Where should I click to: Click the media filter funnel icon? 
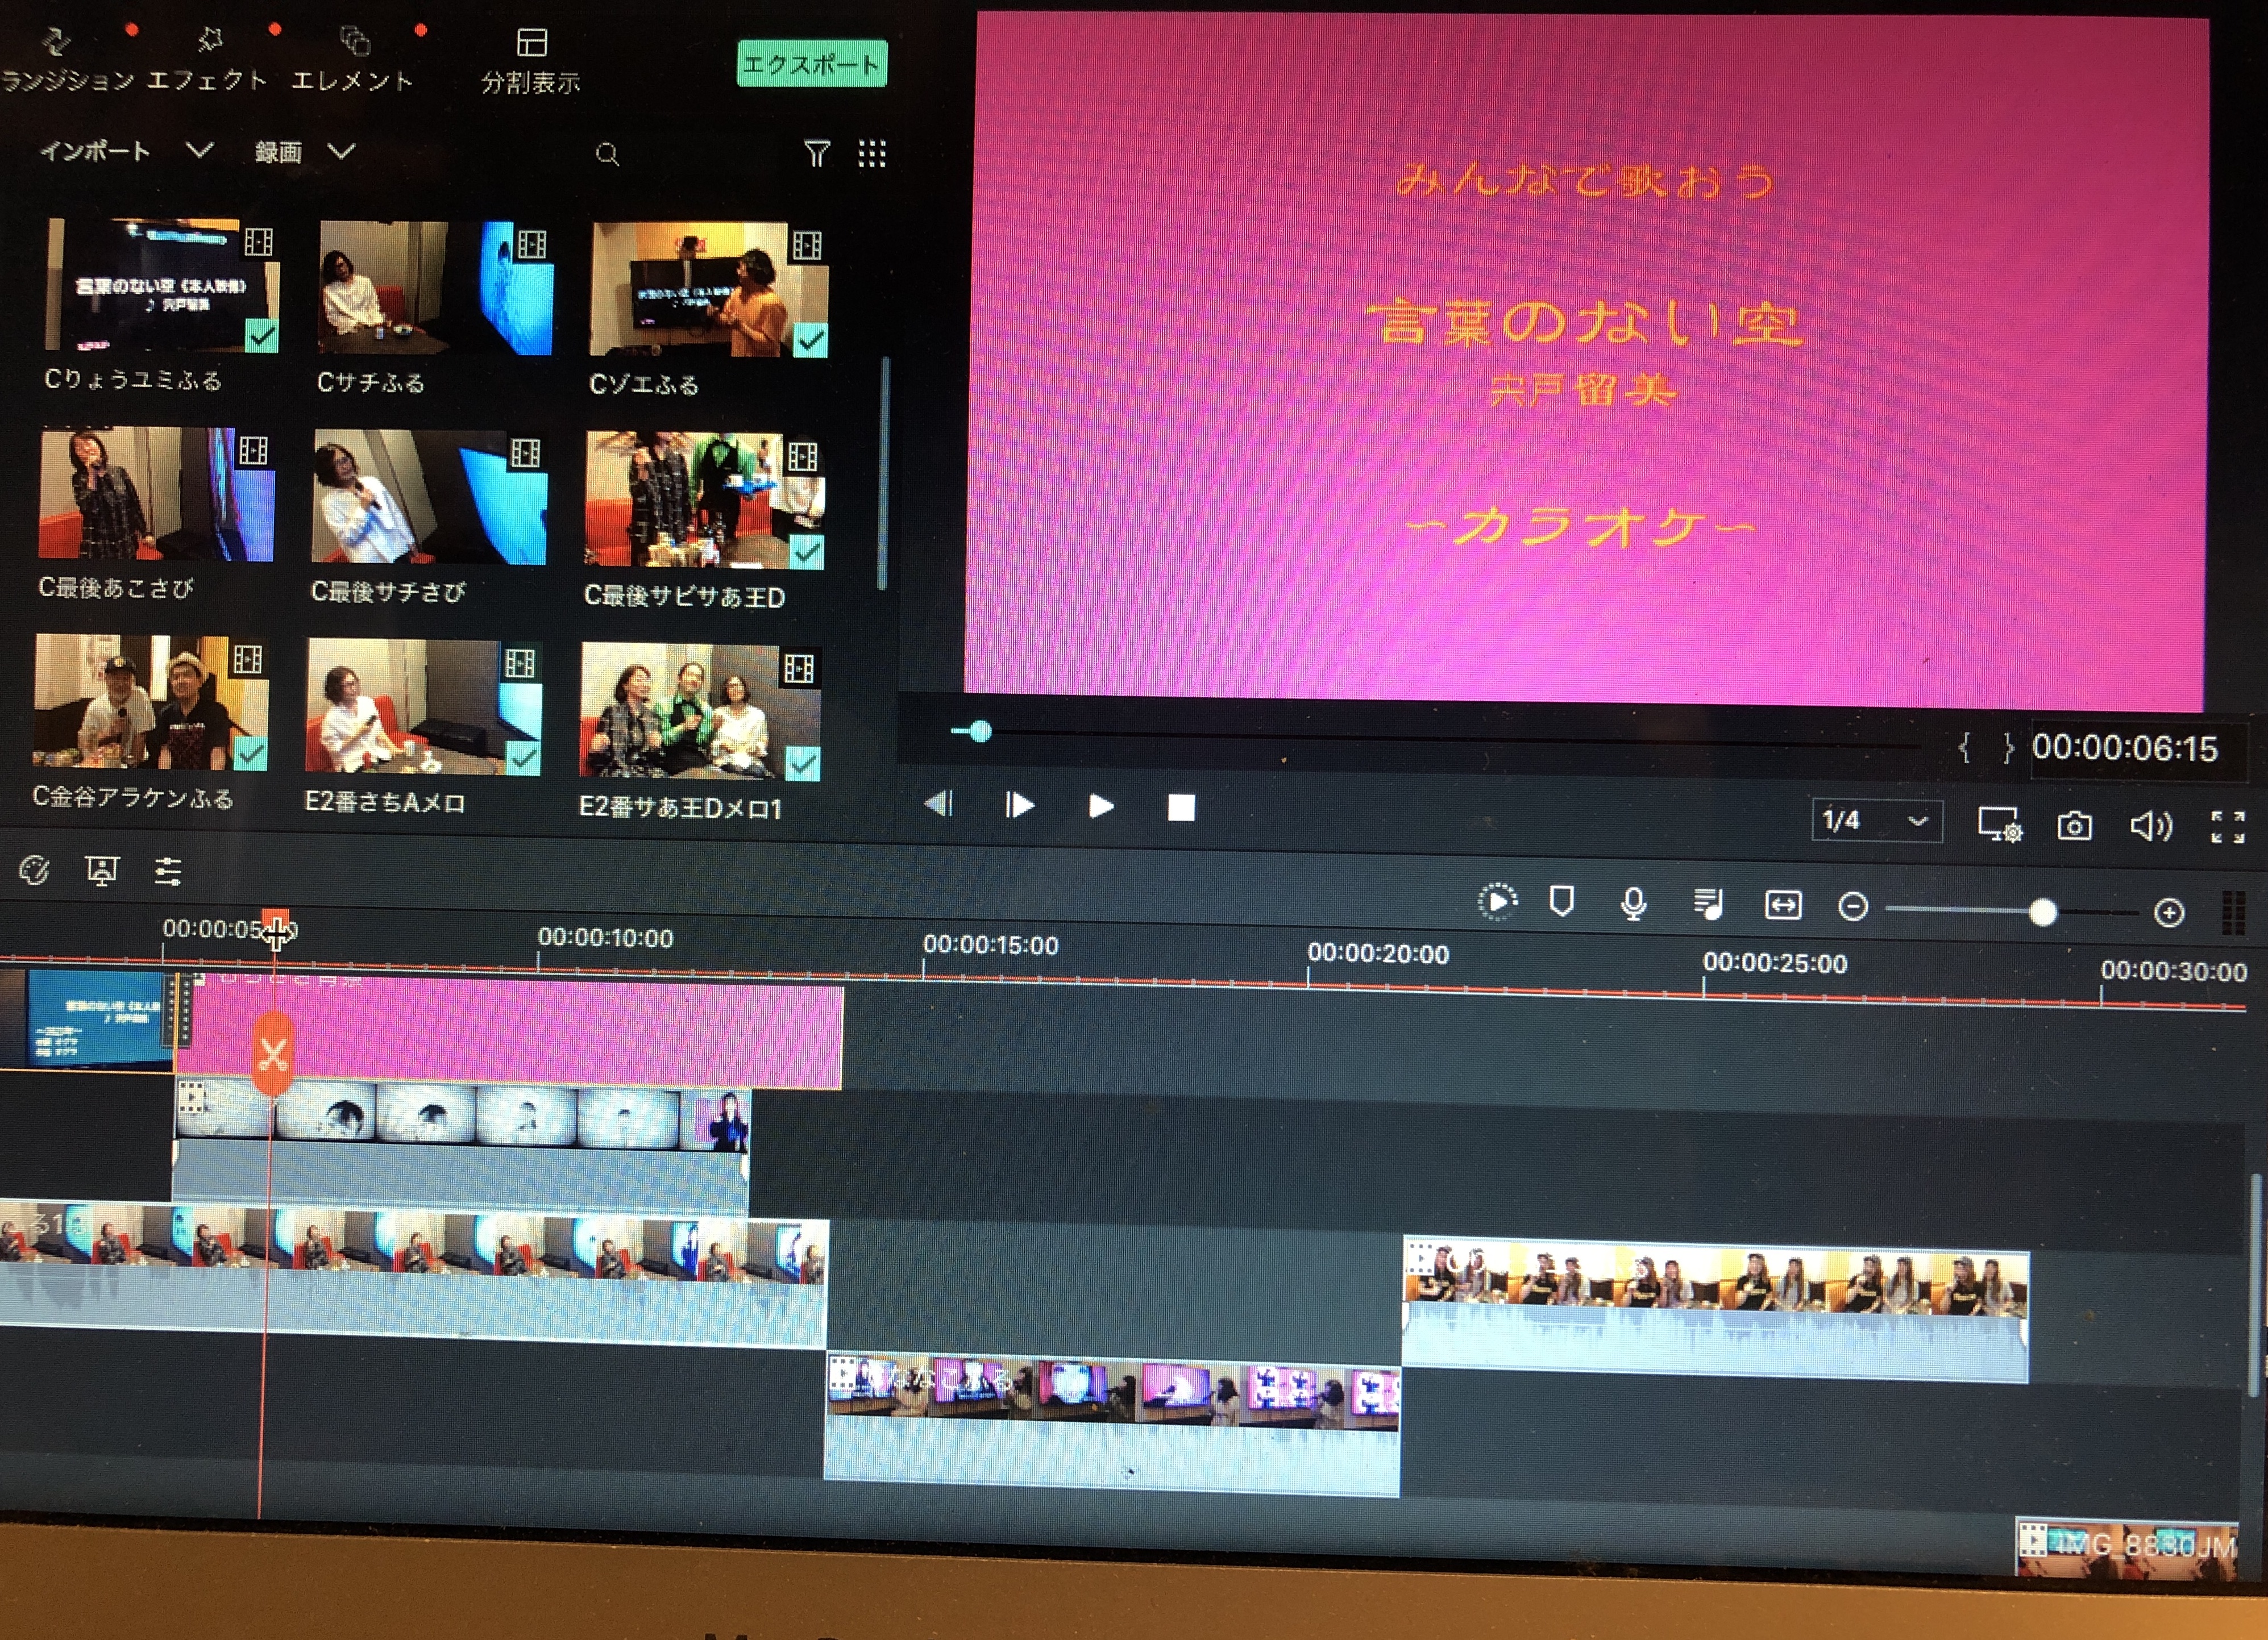point(816,153)
